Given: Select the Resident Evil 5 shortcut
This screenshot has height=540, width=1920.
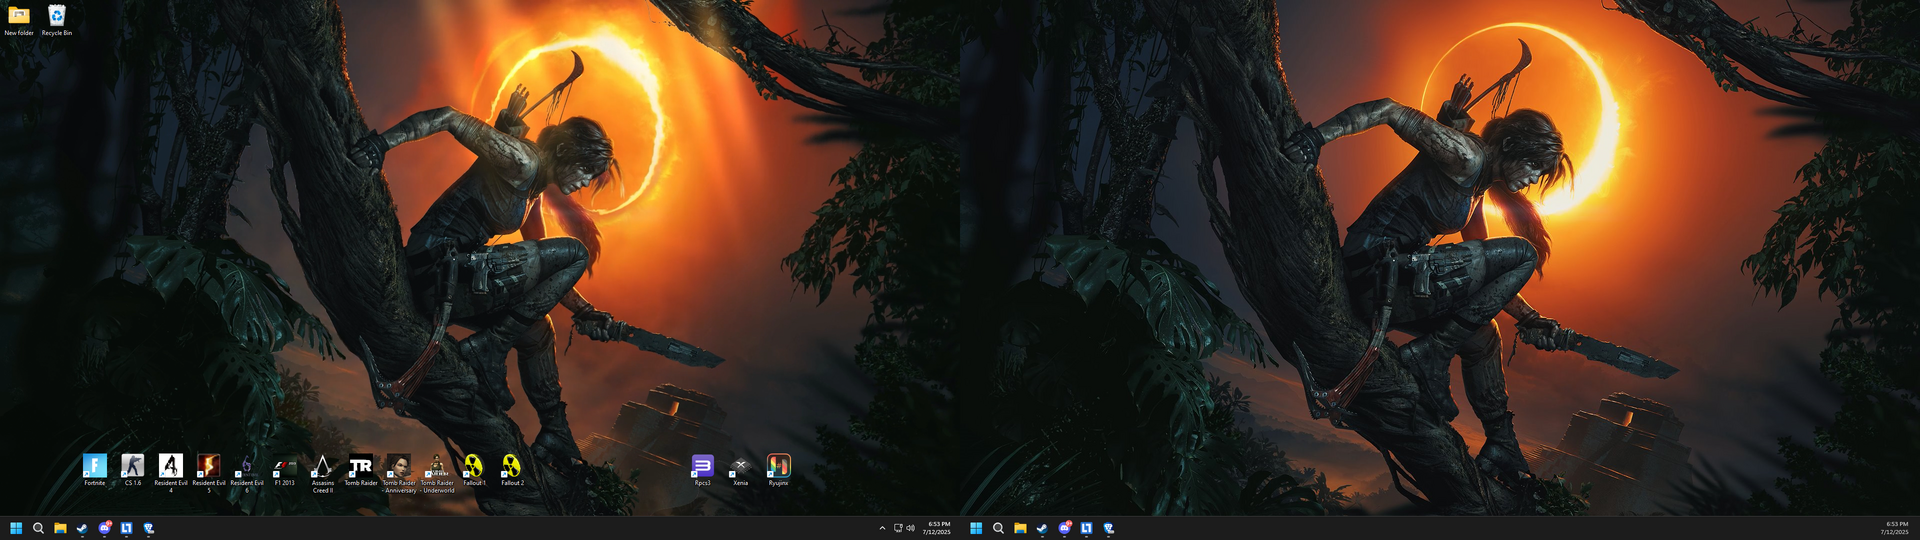Looking at the screenshot, I should pyautogui.click(x=209, y=473).
